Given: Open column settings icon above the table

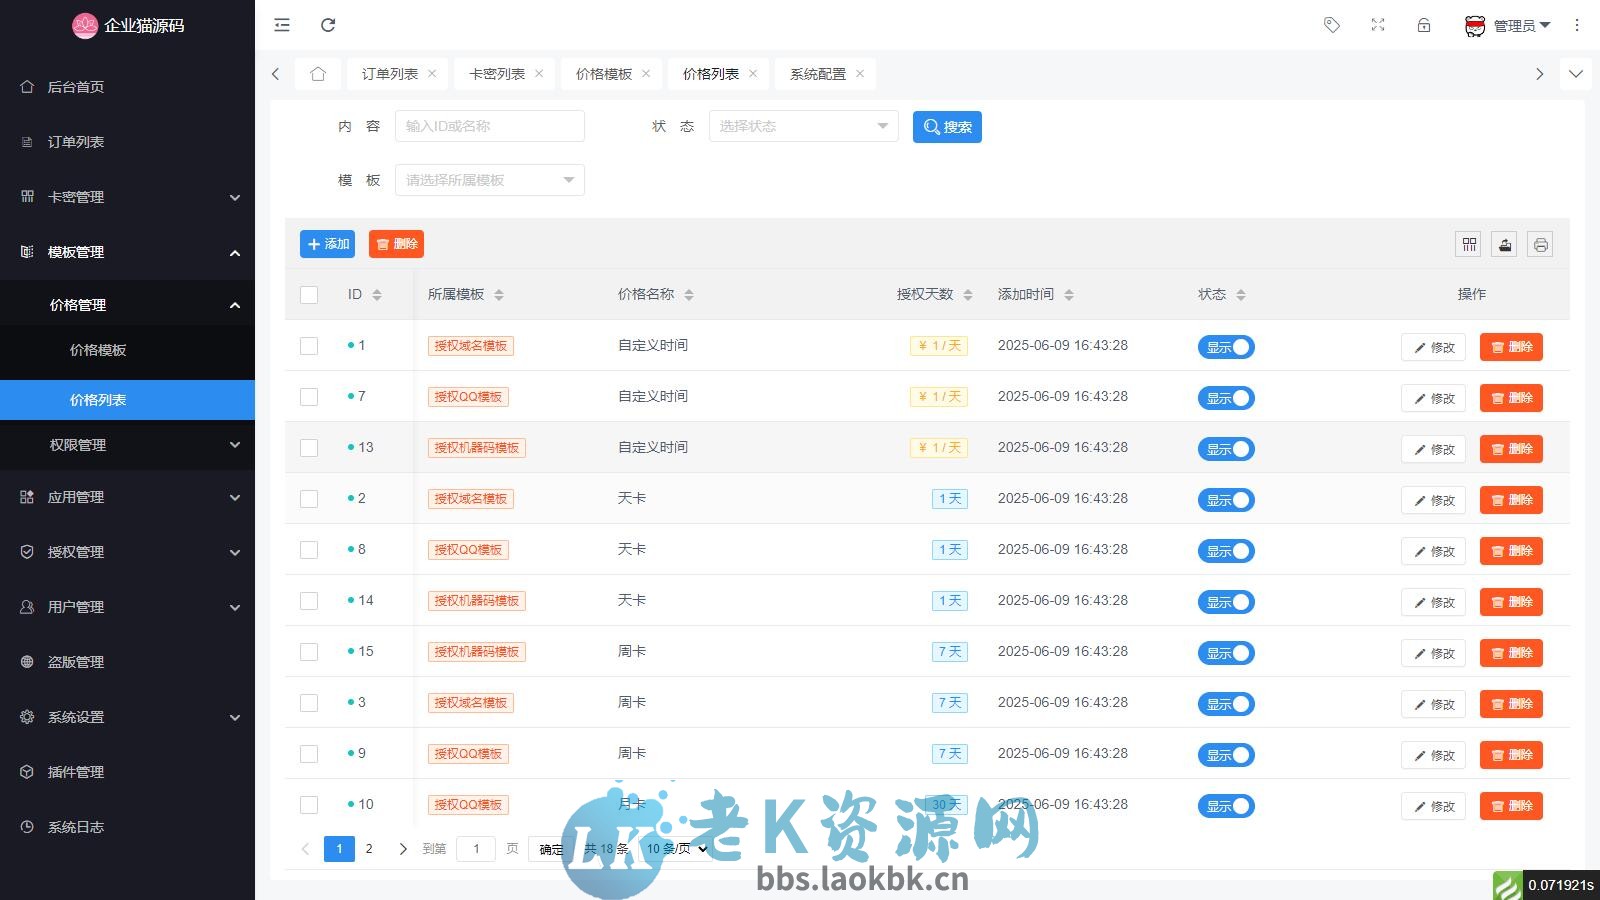Looking at the screenshot, I should (1468, 244).
